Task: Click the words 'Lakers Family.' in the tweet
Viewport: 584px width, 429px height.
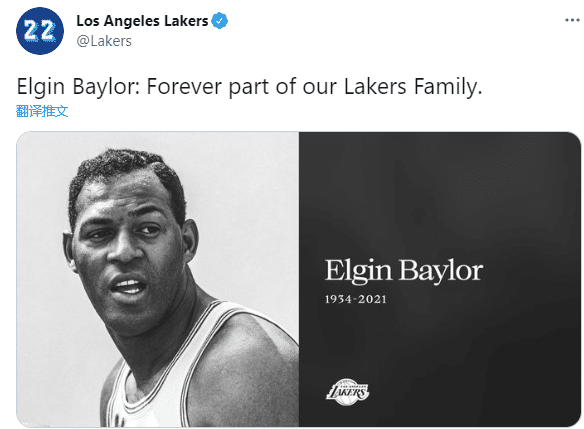Action: (x=413, y=87)
